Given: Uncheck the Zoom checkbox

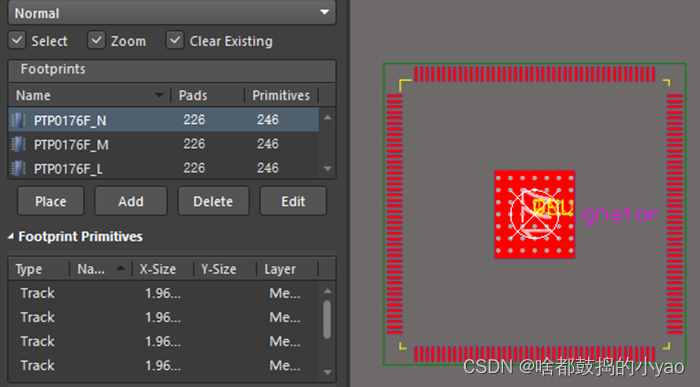Looking at the screenshot, I should (x=96, y=40).
